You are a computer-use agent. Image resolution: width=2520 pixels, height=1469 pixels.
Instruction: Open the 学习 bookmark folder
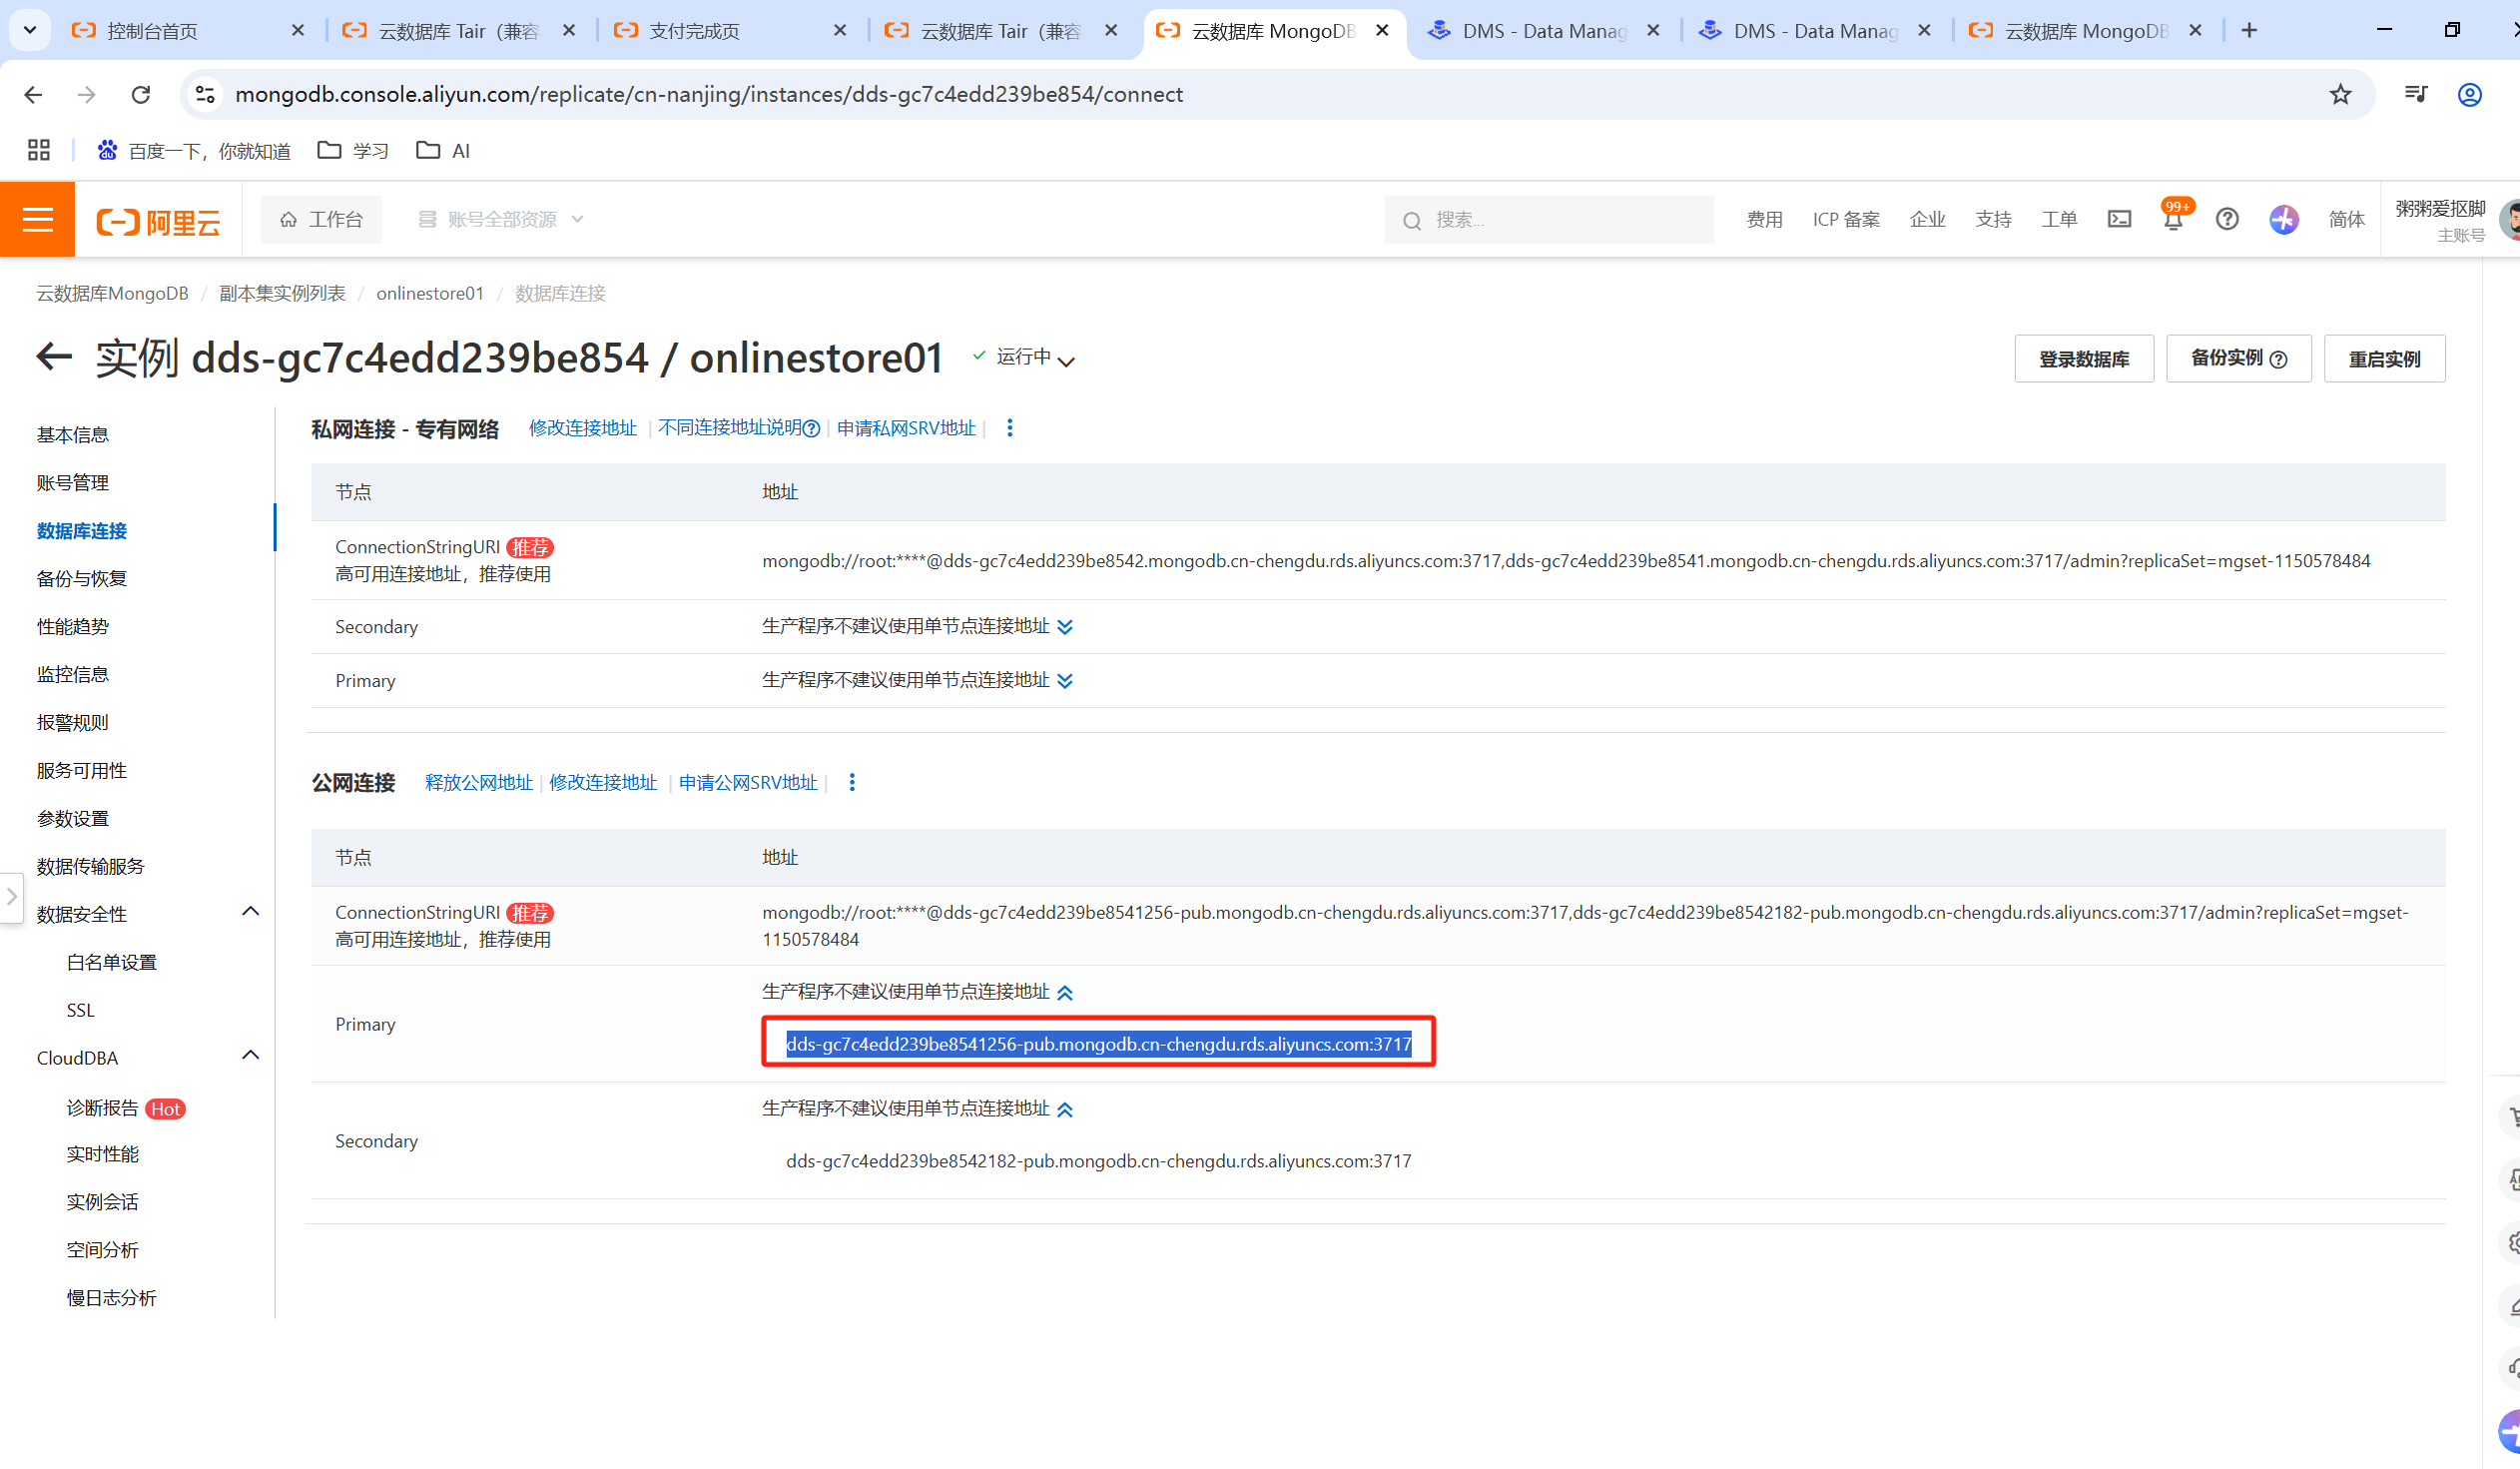click(x=353, y=150)
